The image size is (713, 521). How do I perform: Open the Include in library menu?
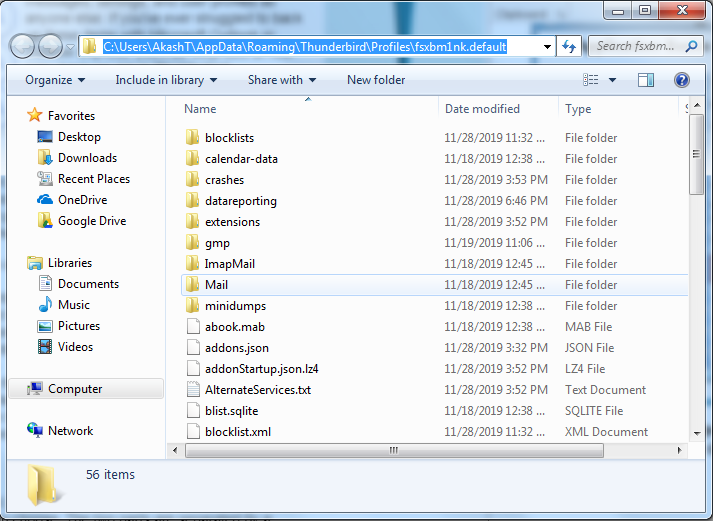click(166, 80)
